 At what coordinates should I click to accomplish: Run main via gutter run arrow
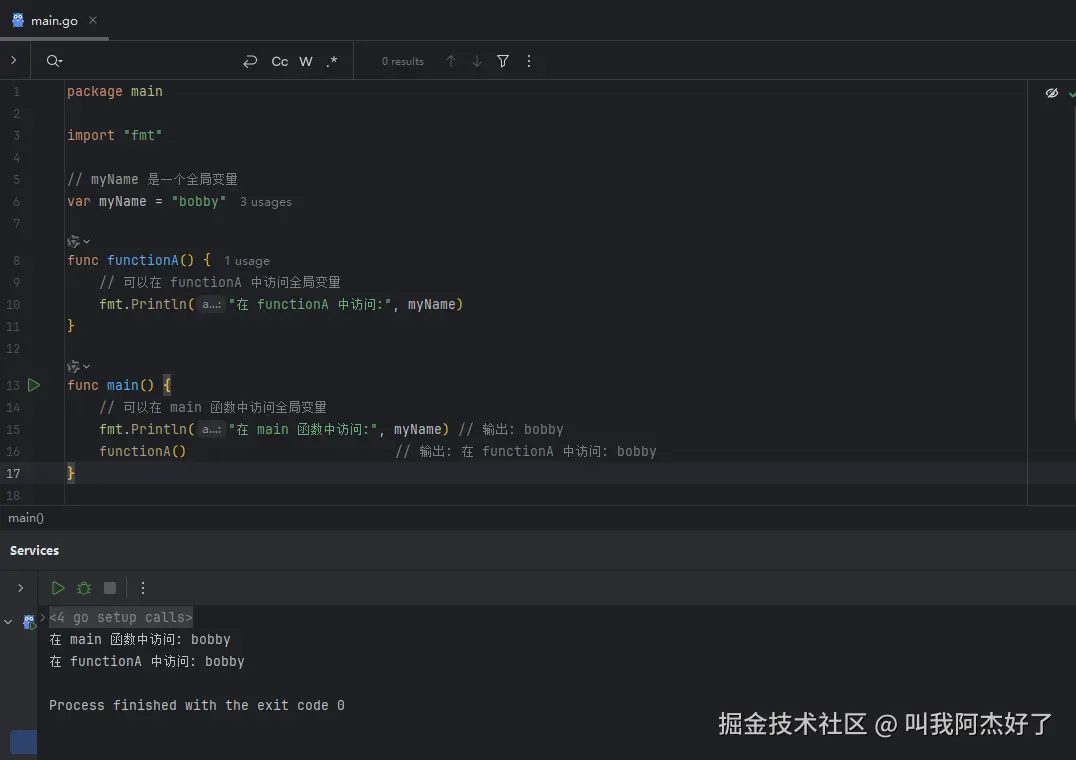(x=34, y=385)
